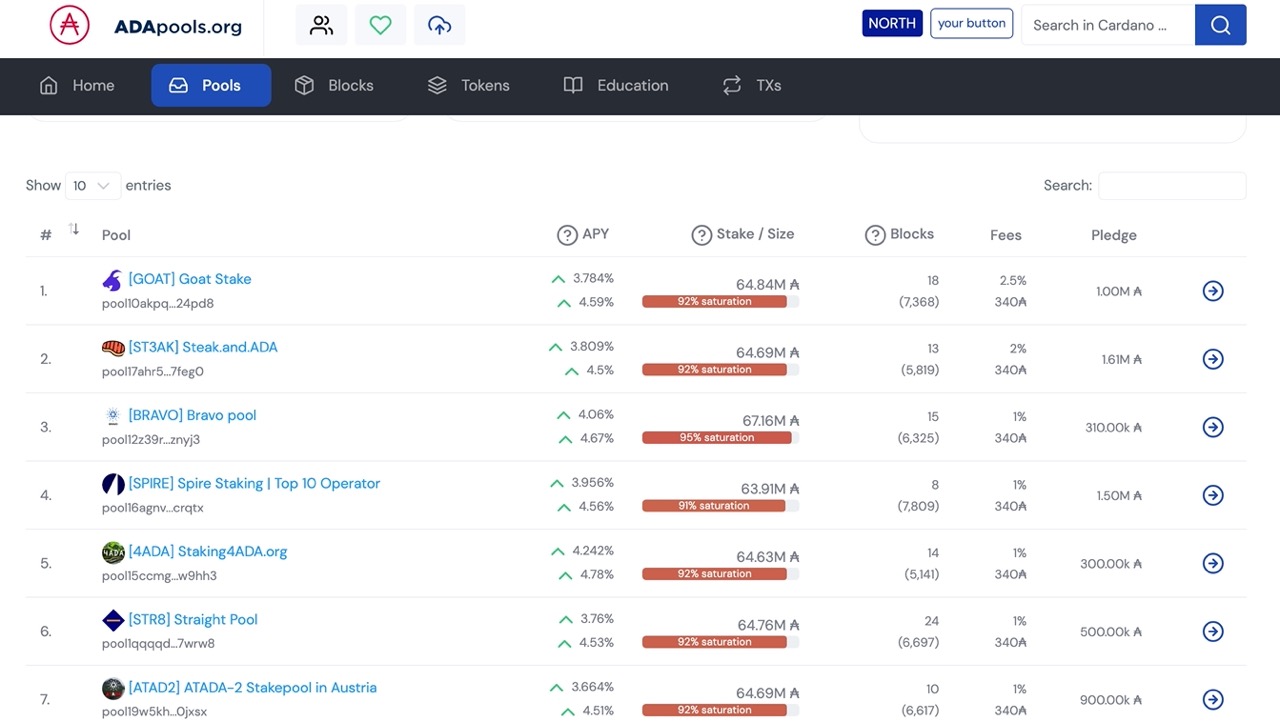Focus the table Search input field
Screen dimensions: 1280x722
coord(1171,186)
